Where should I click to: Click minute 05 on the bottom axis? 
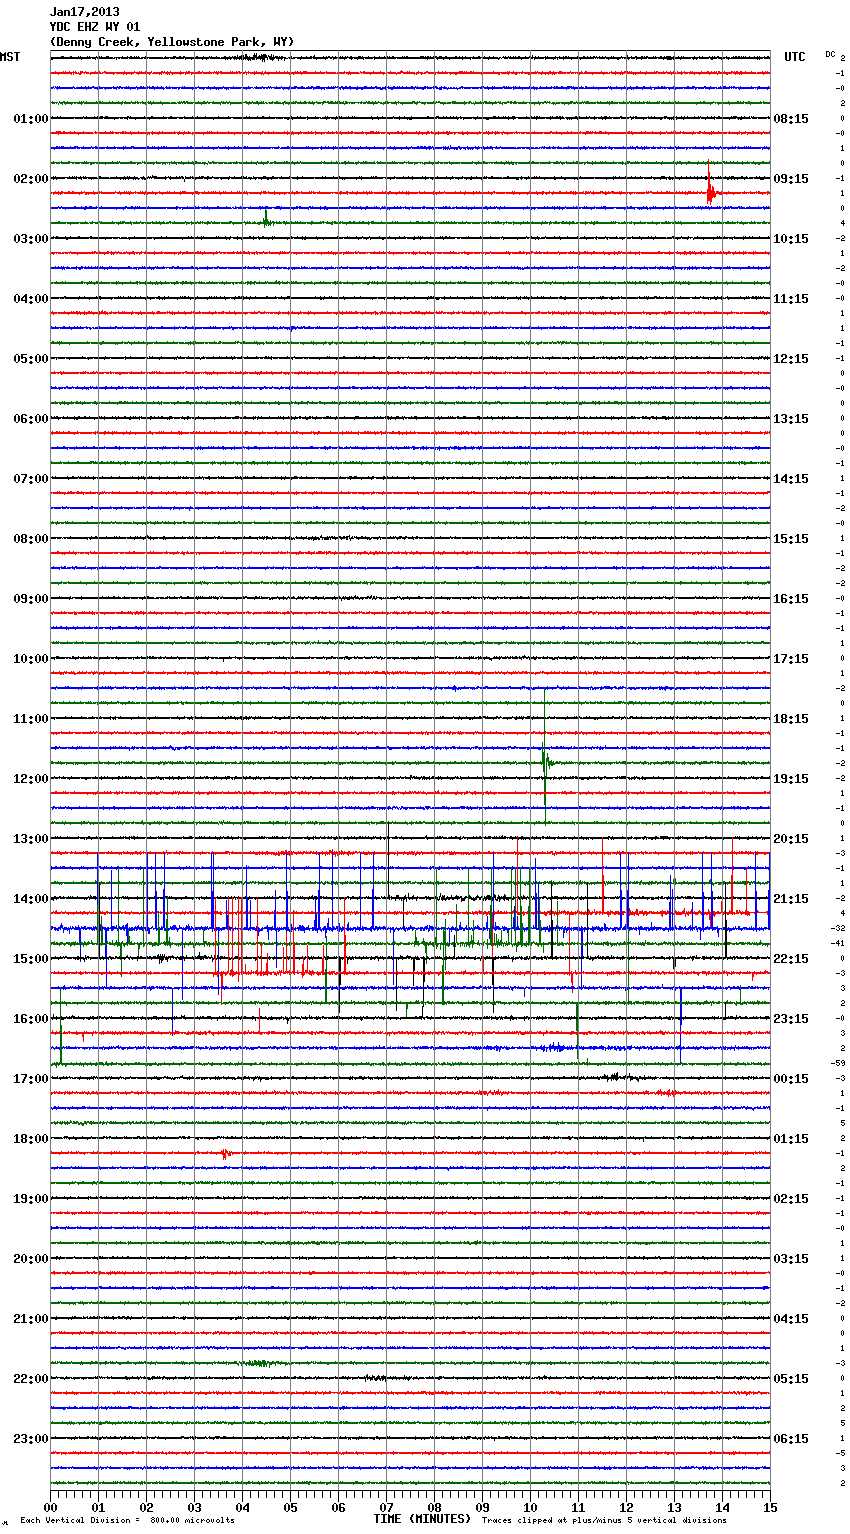[x=290, y=1507]
